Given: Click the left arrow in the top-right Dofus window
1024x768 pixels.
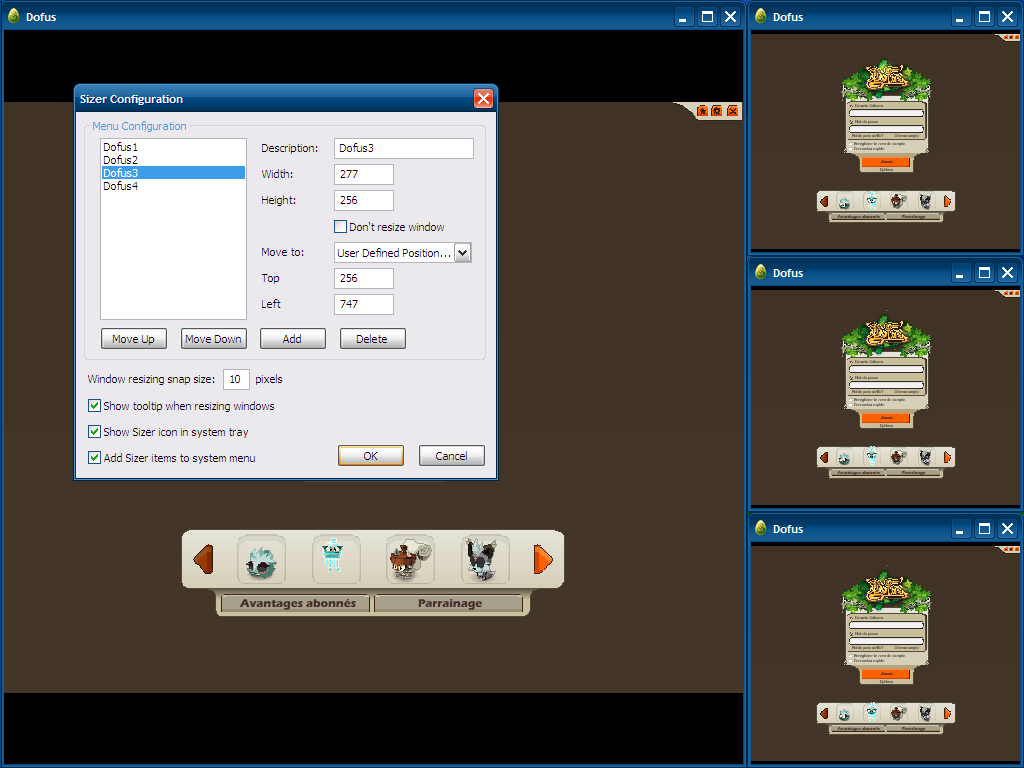Looking at the screenshot, I should (824, 202).
